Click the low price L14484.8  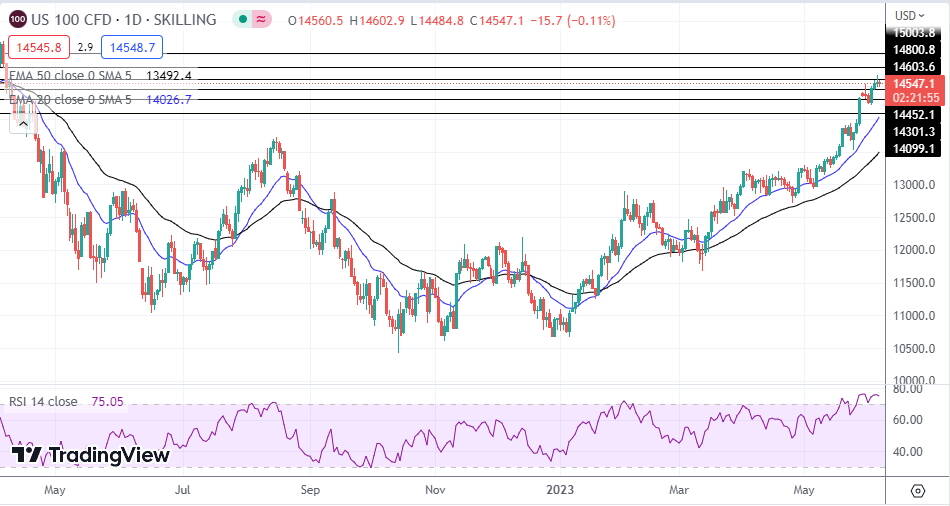point(437,21)
